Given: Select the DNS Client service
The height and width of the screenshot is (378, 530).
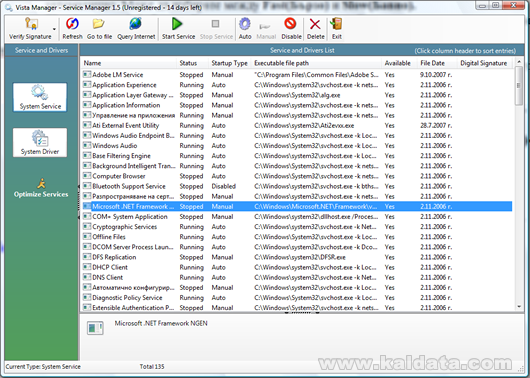Looking at the screenshot, I should tap(297, 278).
